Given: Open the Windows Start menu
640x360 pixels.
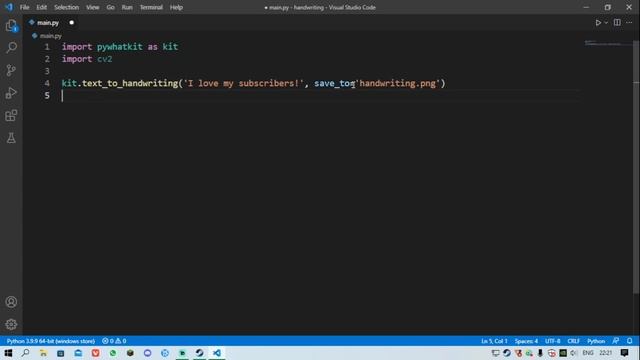Looking at the screenshot, I should 8,353.
